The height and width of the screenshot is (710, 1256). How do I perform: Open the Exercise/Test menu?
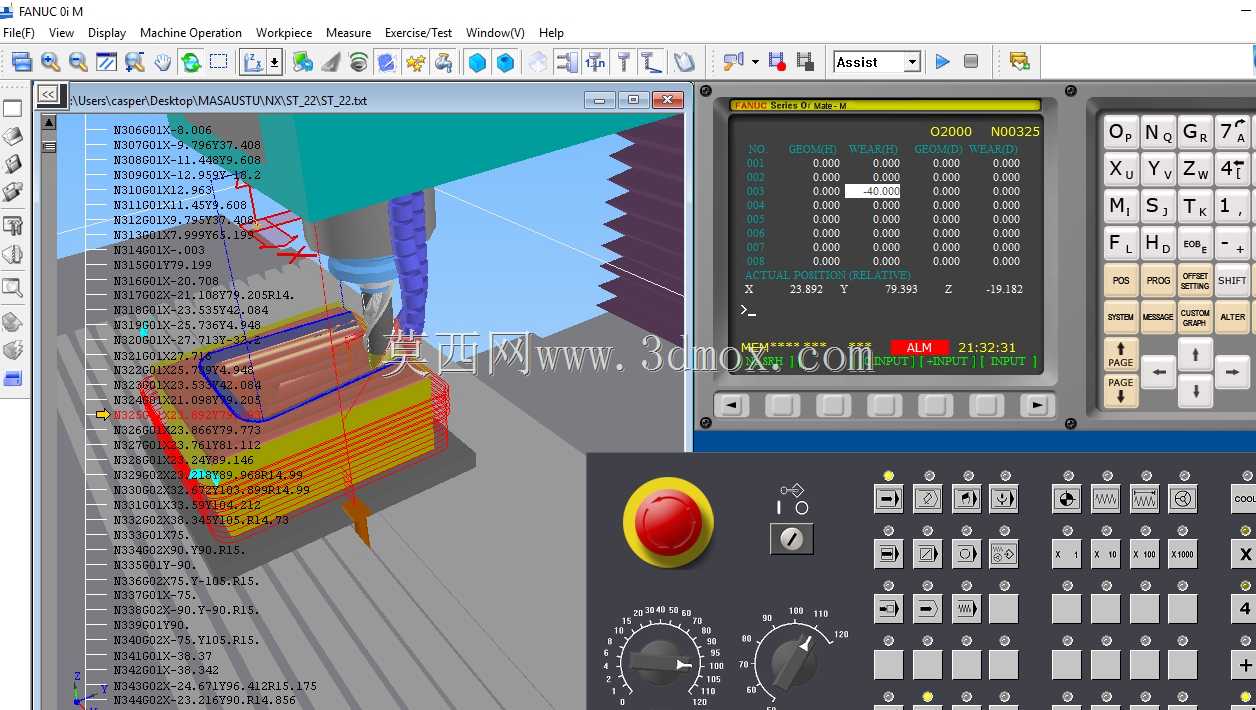[418, 33]
